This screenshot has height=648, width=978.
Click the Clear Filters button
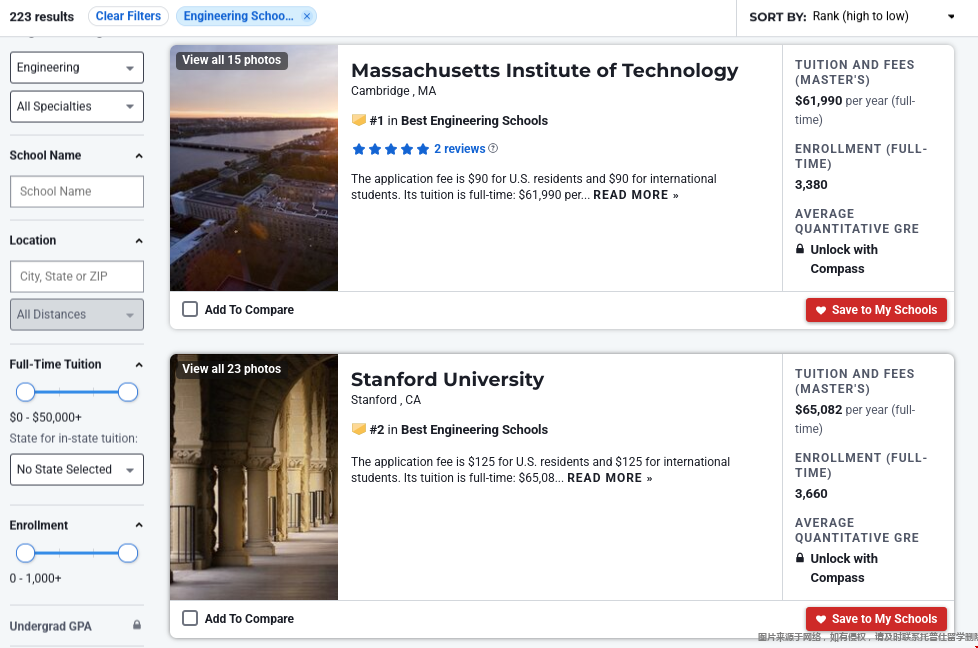128,16
